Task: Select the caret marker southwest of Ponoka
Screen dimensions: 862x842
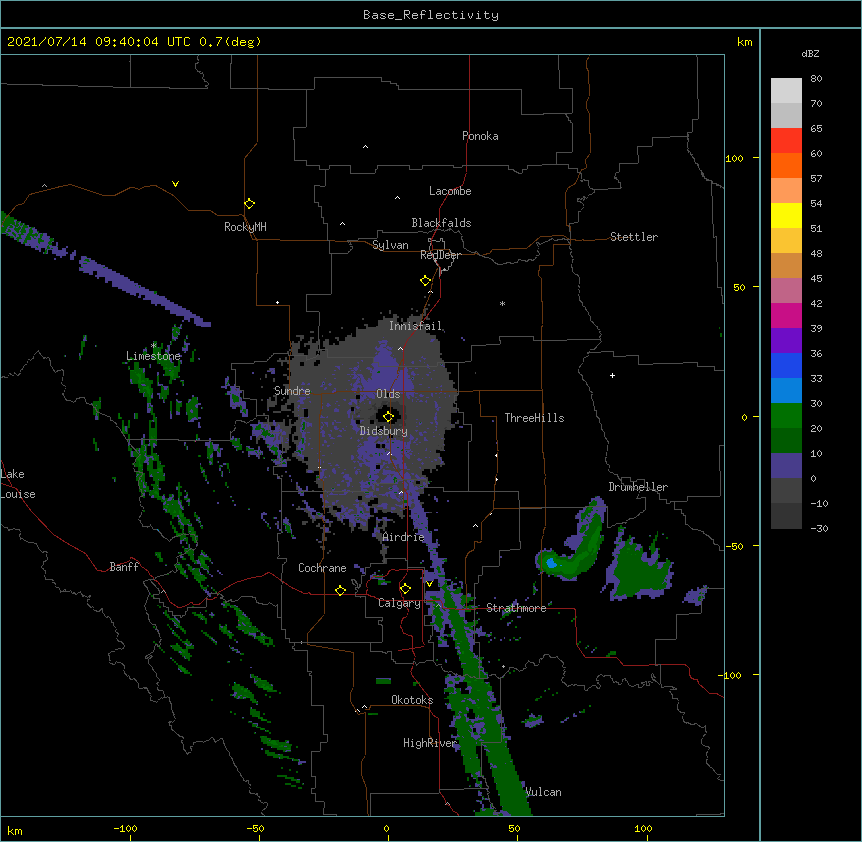Action: (x=366, y=147)
